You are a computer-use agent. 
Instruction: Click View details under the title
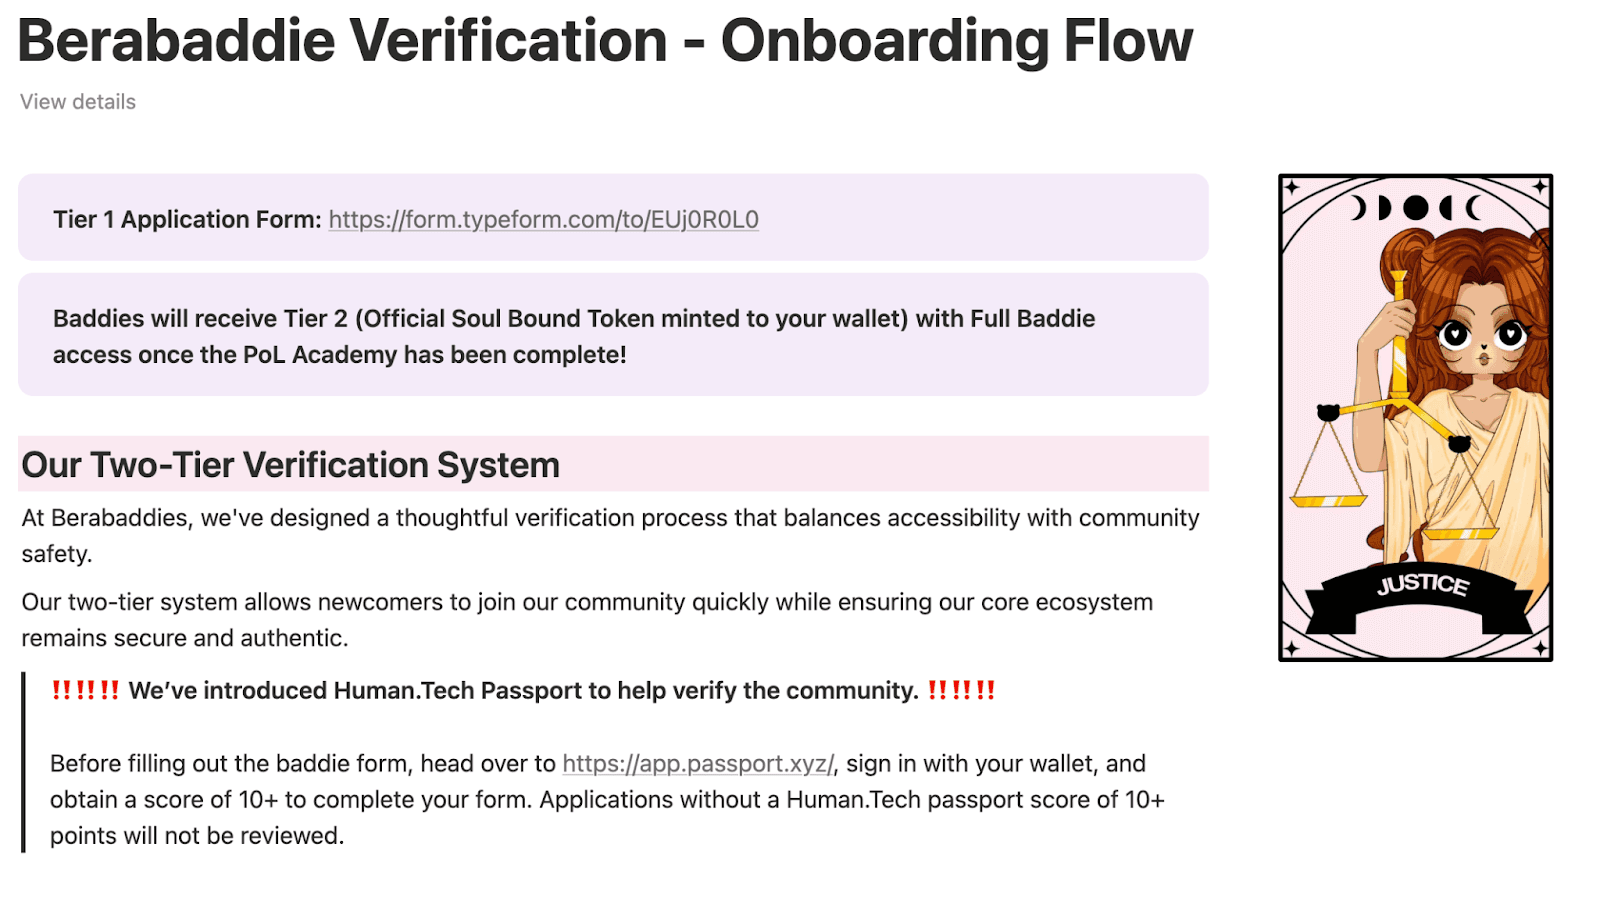[78, 102]
